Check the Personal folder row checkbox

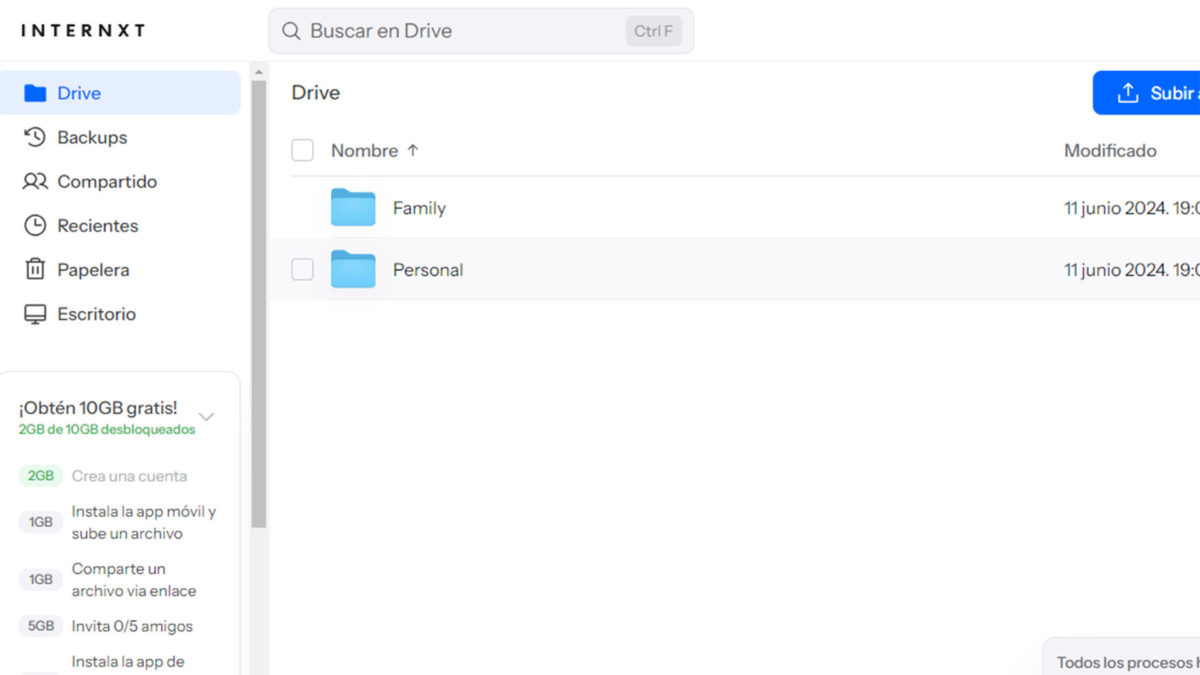point(302,270)
